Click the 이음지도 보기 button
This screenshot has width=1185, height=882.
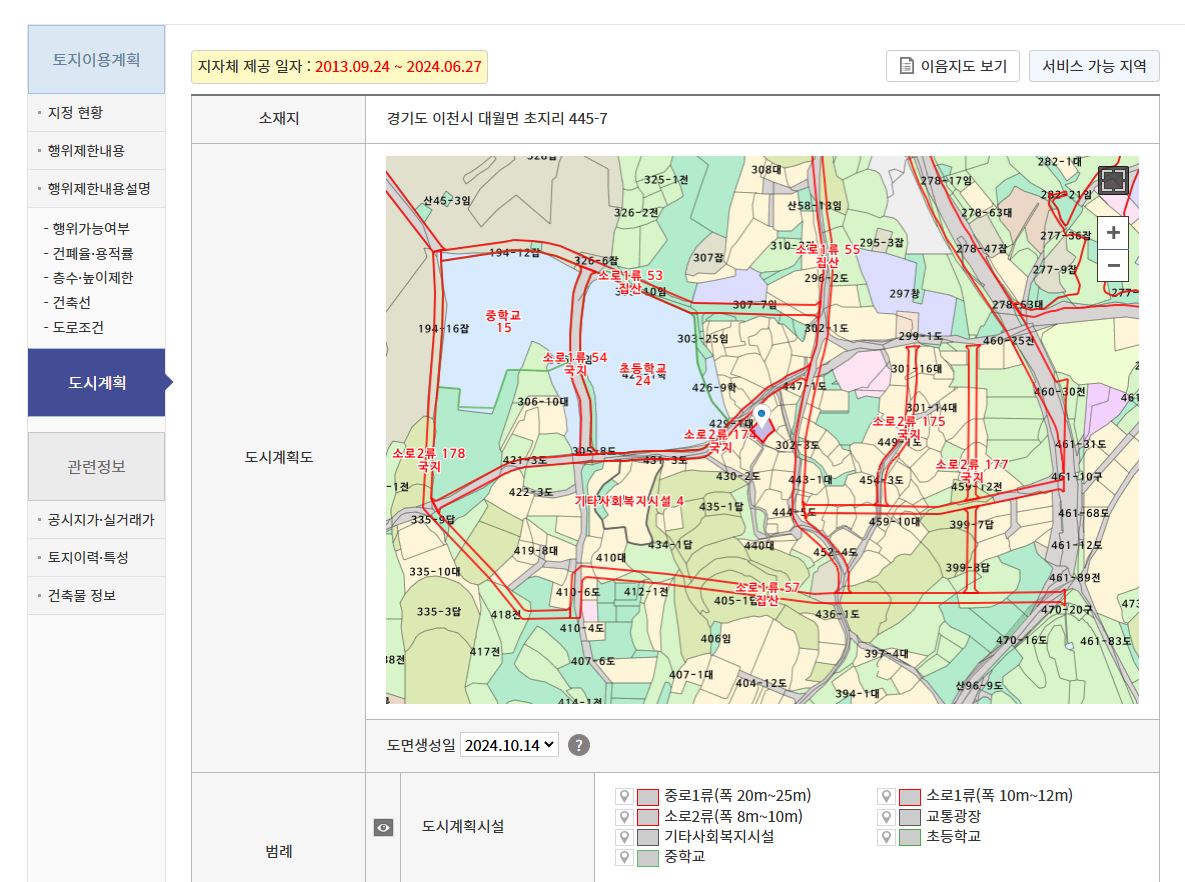pos(952,67)
